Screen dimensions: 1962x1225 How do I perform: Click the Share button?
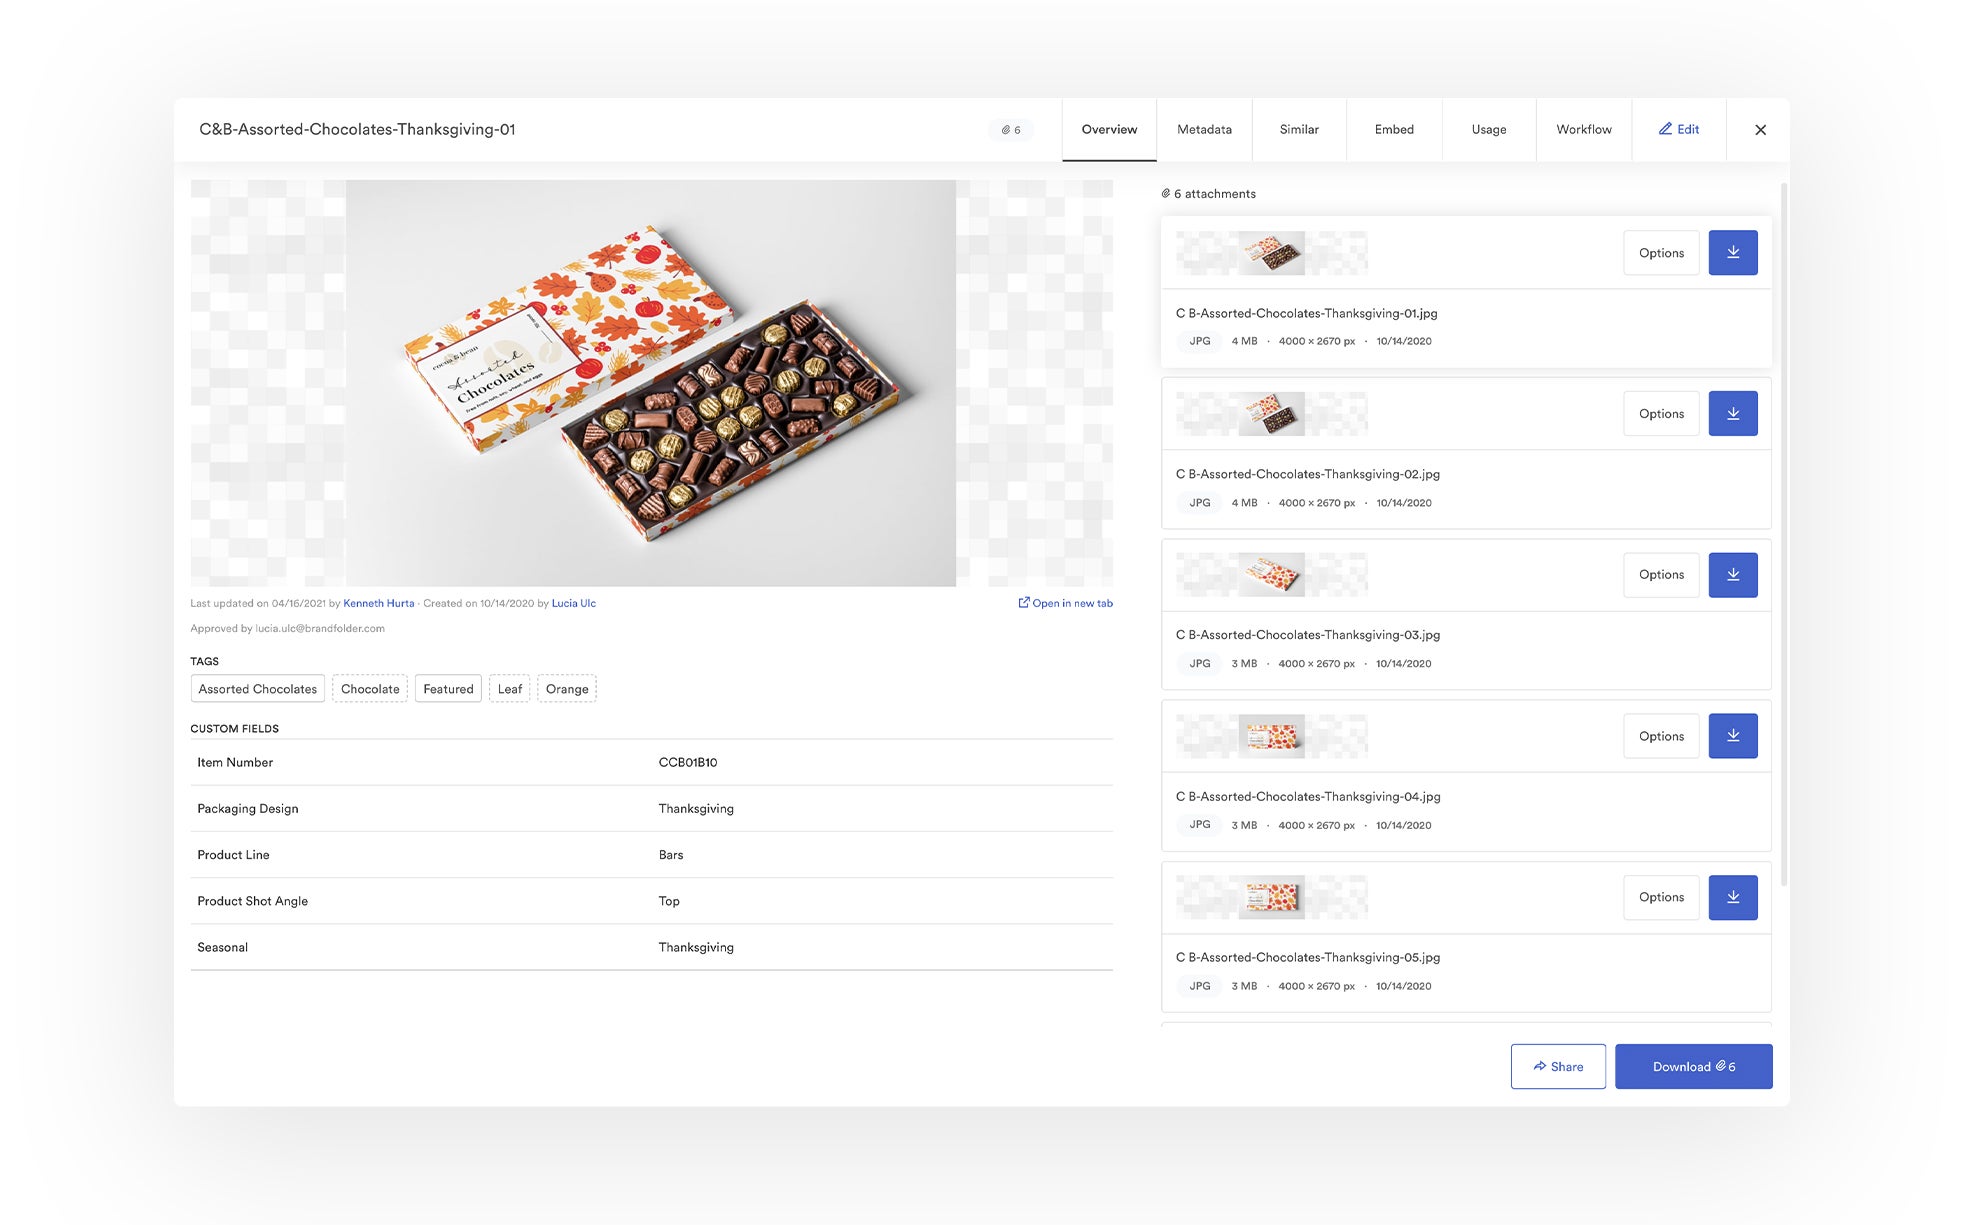point(1558,1066)
